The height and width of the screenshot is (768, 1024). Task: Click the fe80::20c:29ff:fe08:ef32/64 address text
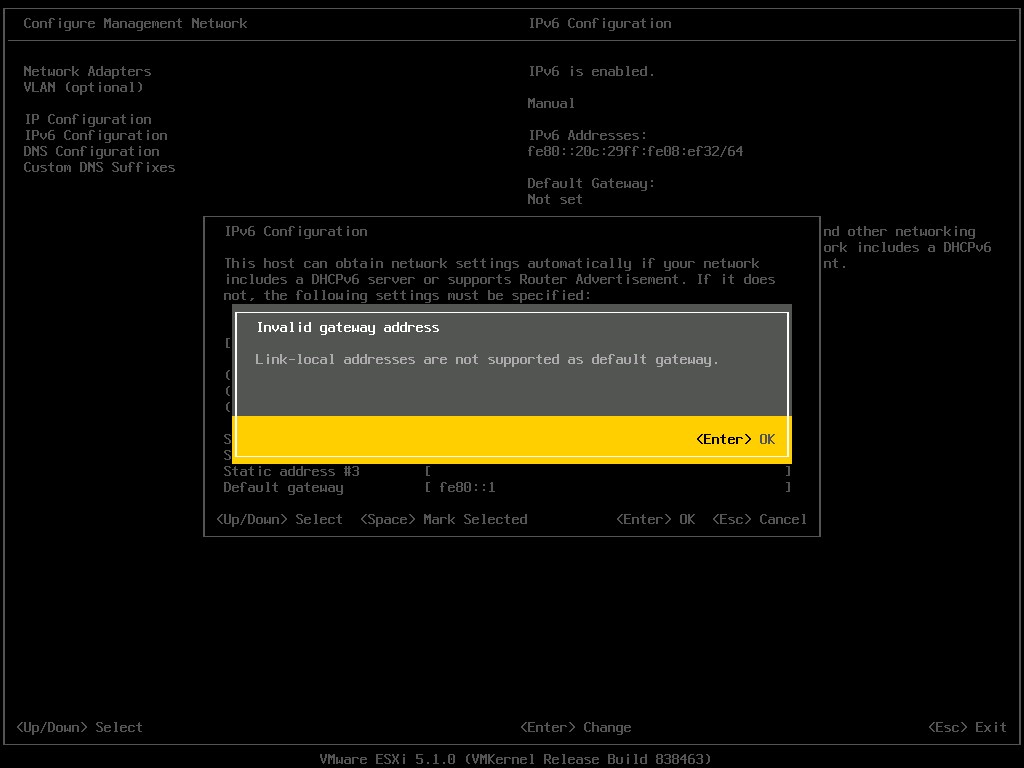tap(635, 151)
